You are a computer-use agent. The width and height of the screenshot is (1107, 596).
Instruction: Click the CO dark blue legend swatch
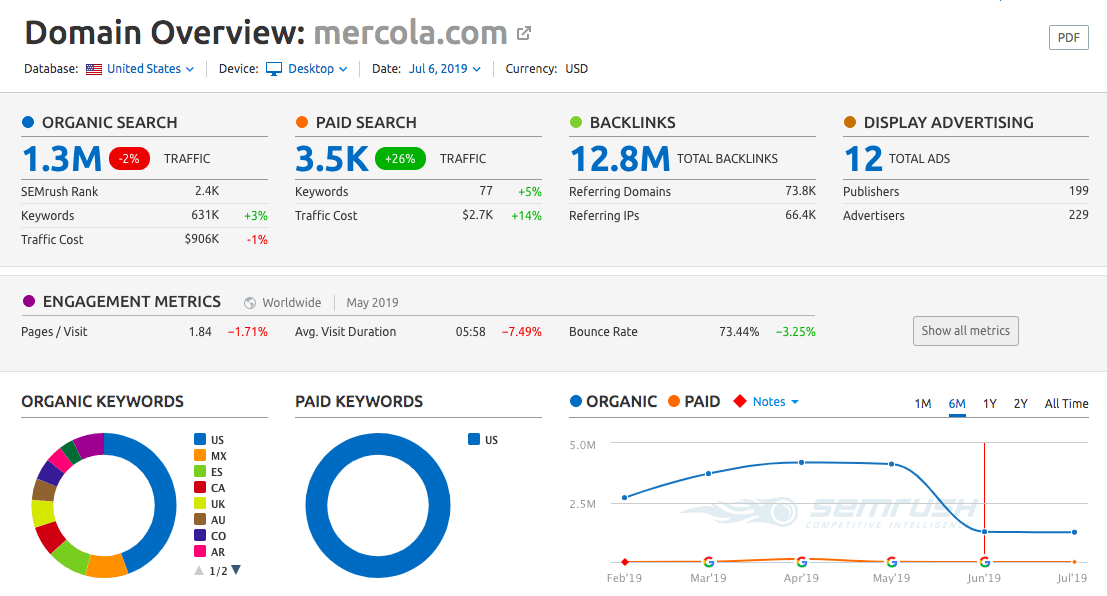[200, 535]
